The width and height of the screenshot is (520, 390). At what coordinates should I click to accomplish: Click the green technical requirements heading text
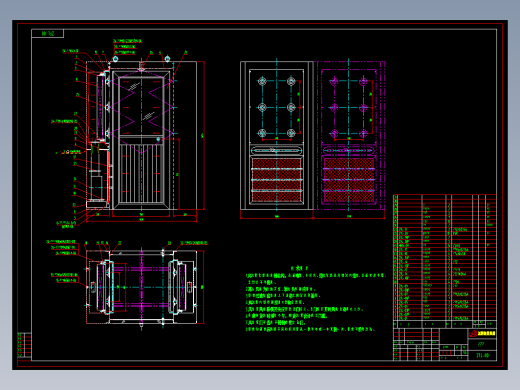point(299,268)
